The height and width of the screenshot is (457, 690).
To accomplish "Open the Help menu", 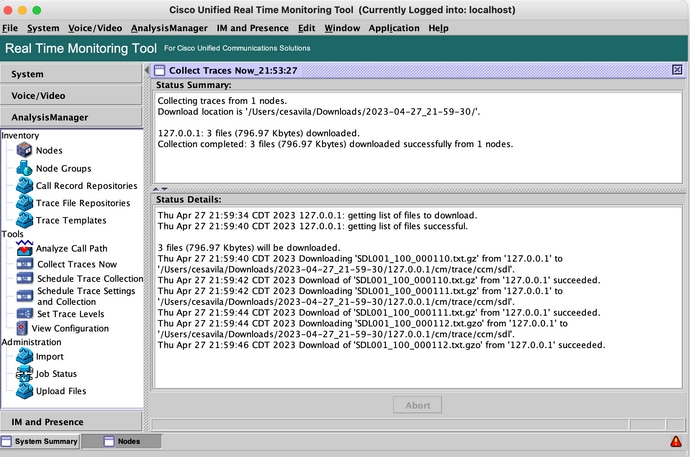I will tap(438, 28).
